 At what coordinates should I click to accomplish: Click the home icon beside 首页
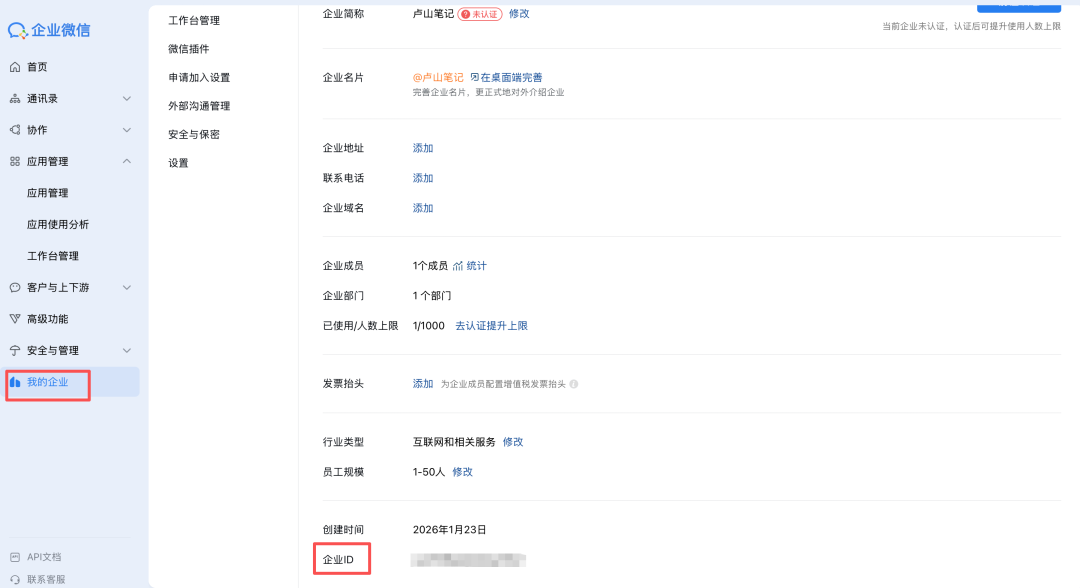[x=15, y=67]
